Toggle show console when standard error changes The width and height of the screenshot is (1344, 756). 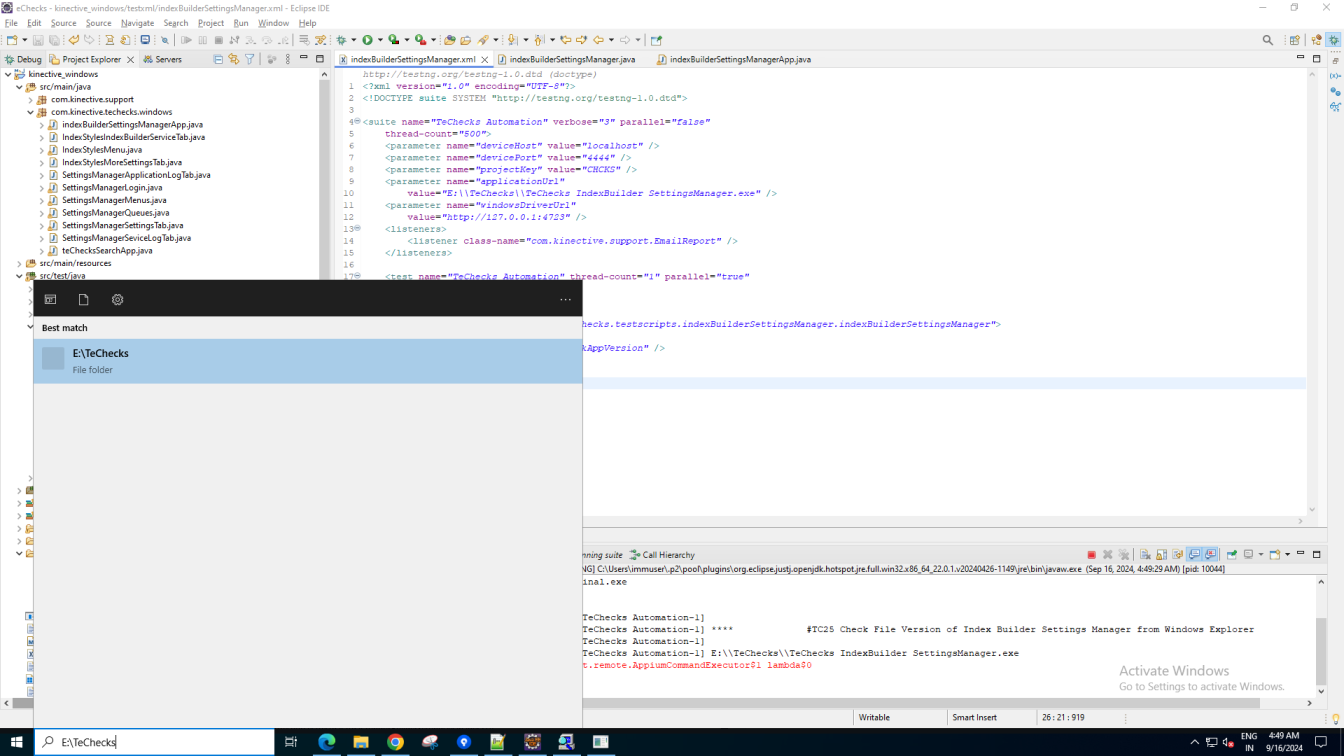1210,555
